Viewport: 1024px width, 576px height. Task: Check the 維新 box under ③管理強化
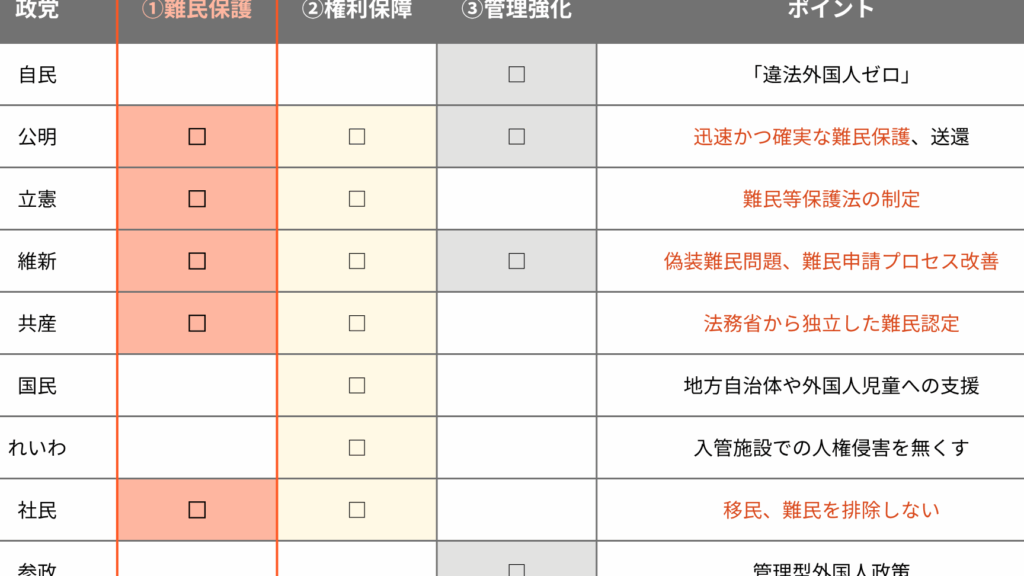click(x=516, y=261)
